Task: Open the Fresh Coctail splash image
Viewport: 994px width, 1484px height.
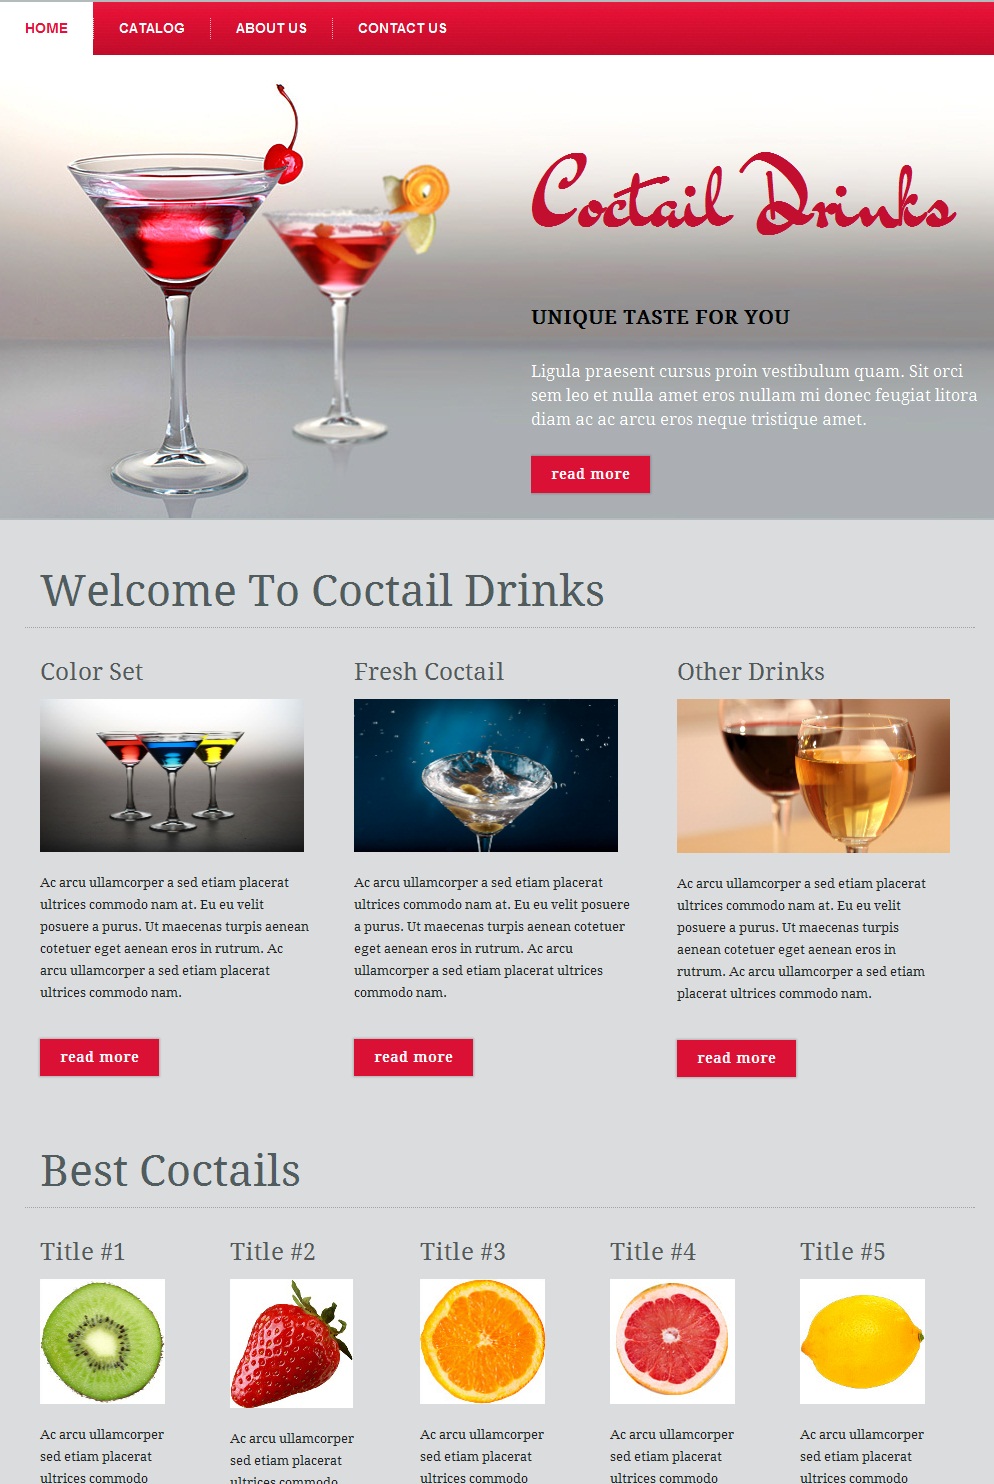Action: [486, 775]
